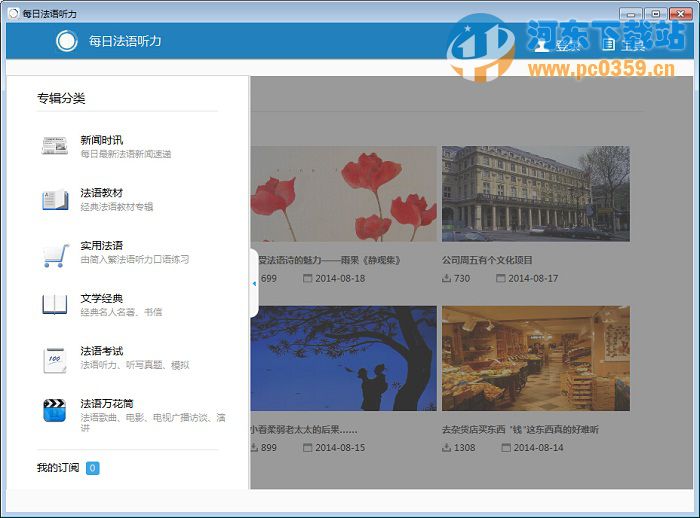Click download count 1308
Viewport: 700px width, 518px height.
point(464,447)
